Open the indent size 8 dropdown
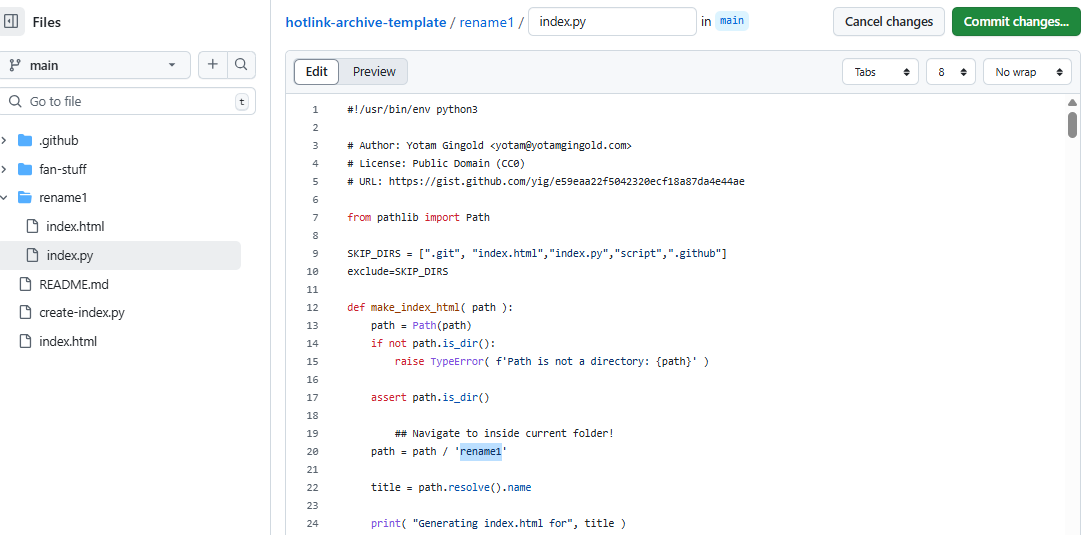This screenshot has width=1081, height=535. coord(950,72)
